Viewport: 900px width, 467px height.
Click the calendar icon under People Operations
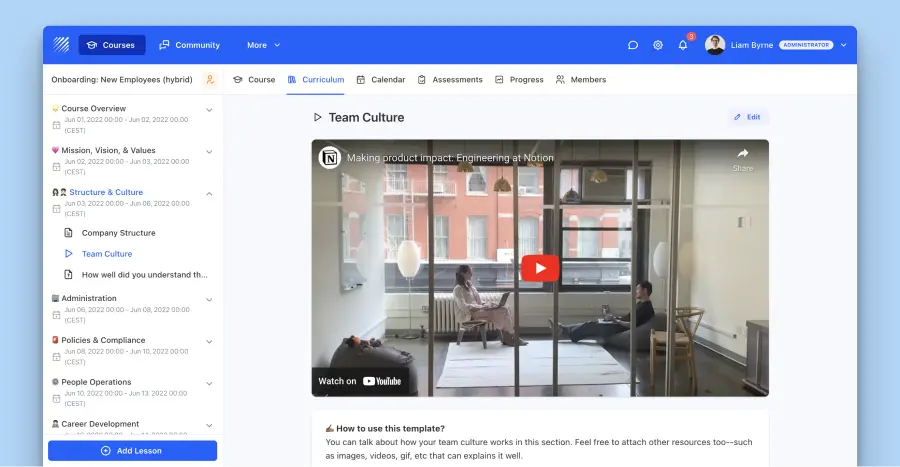pos(56,399)
